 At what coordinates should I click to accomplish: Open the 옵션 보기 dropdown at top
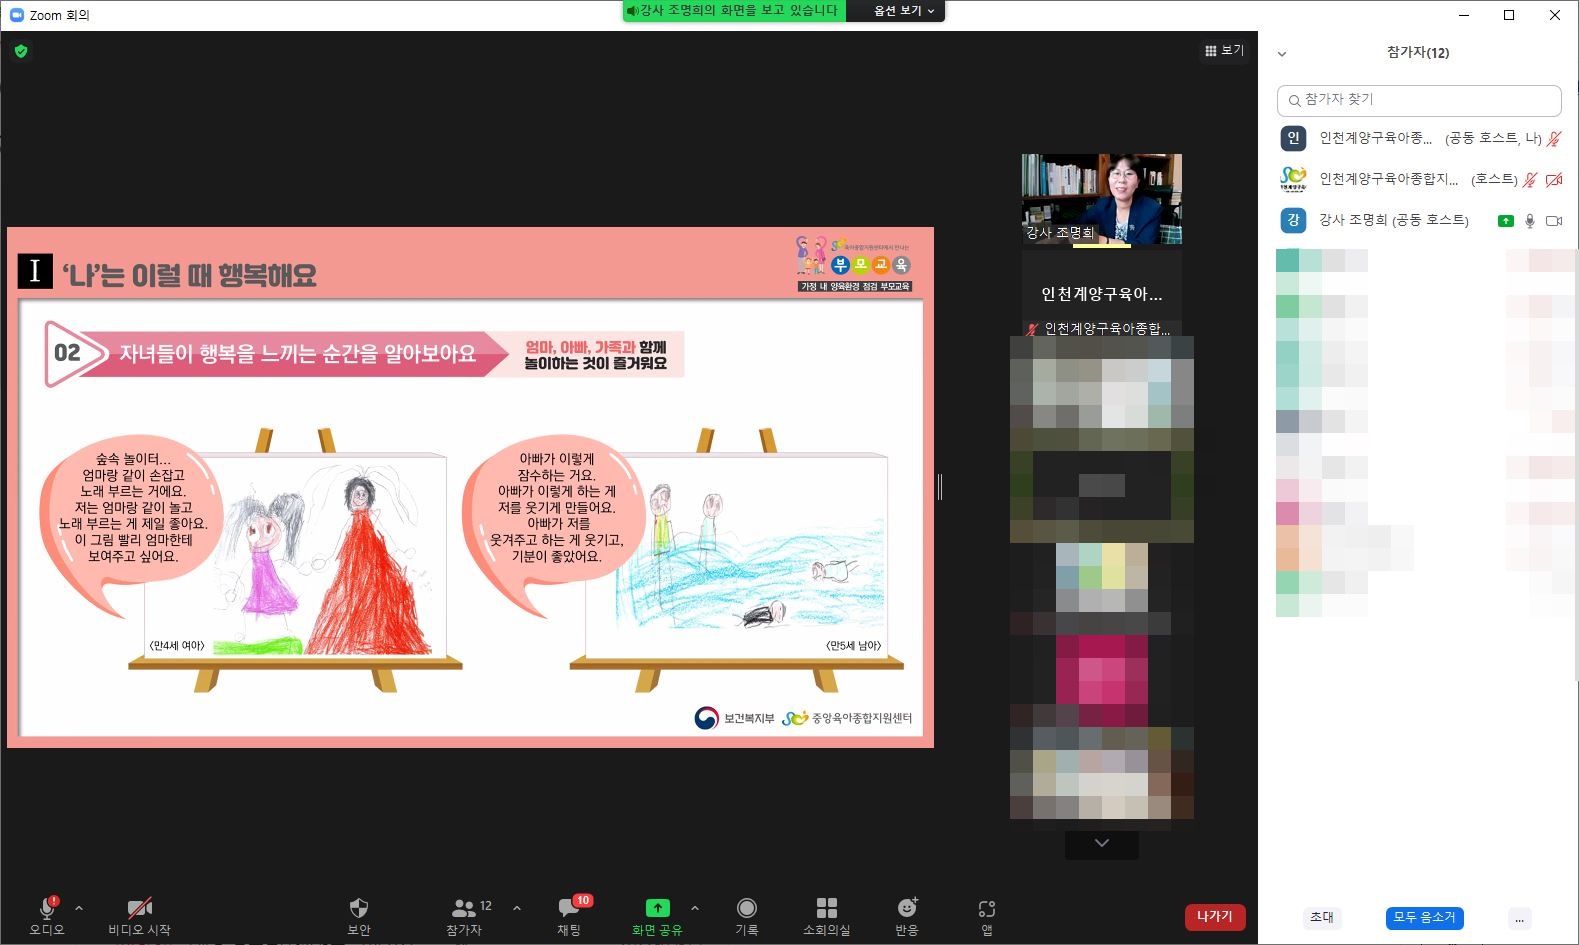903,11
